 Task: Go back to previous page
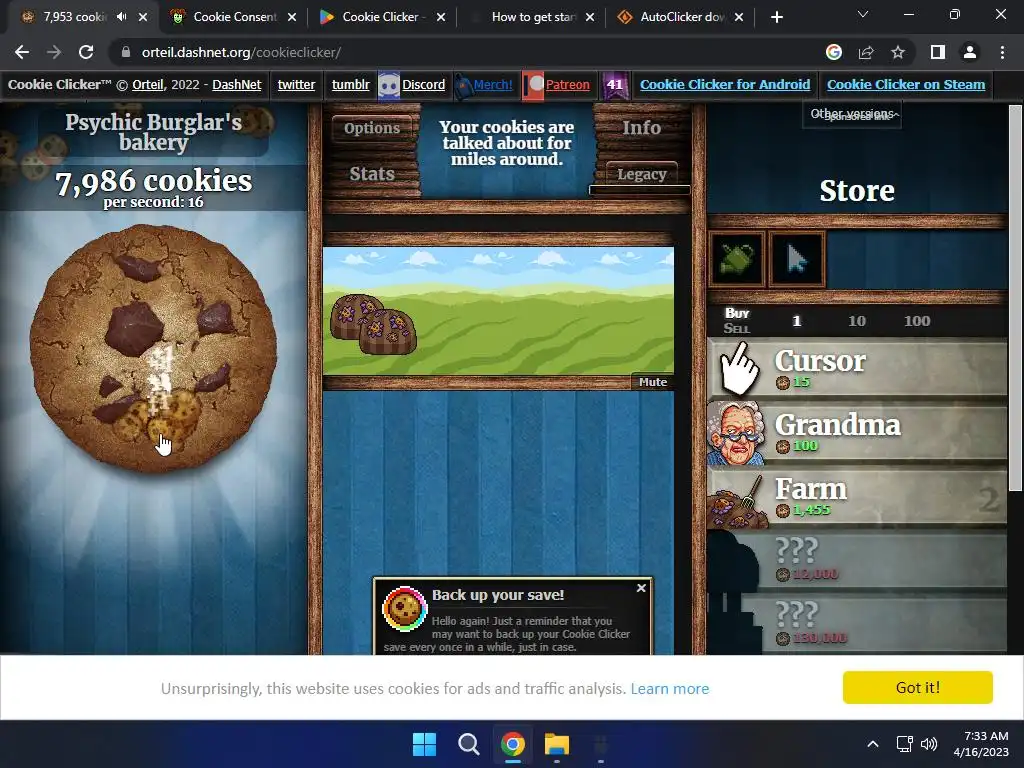pyautogui.click(x=22, y=52)
